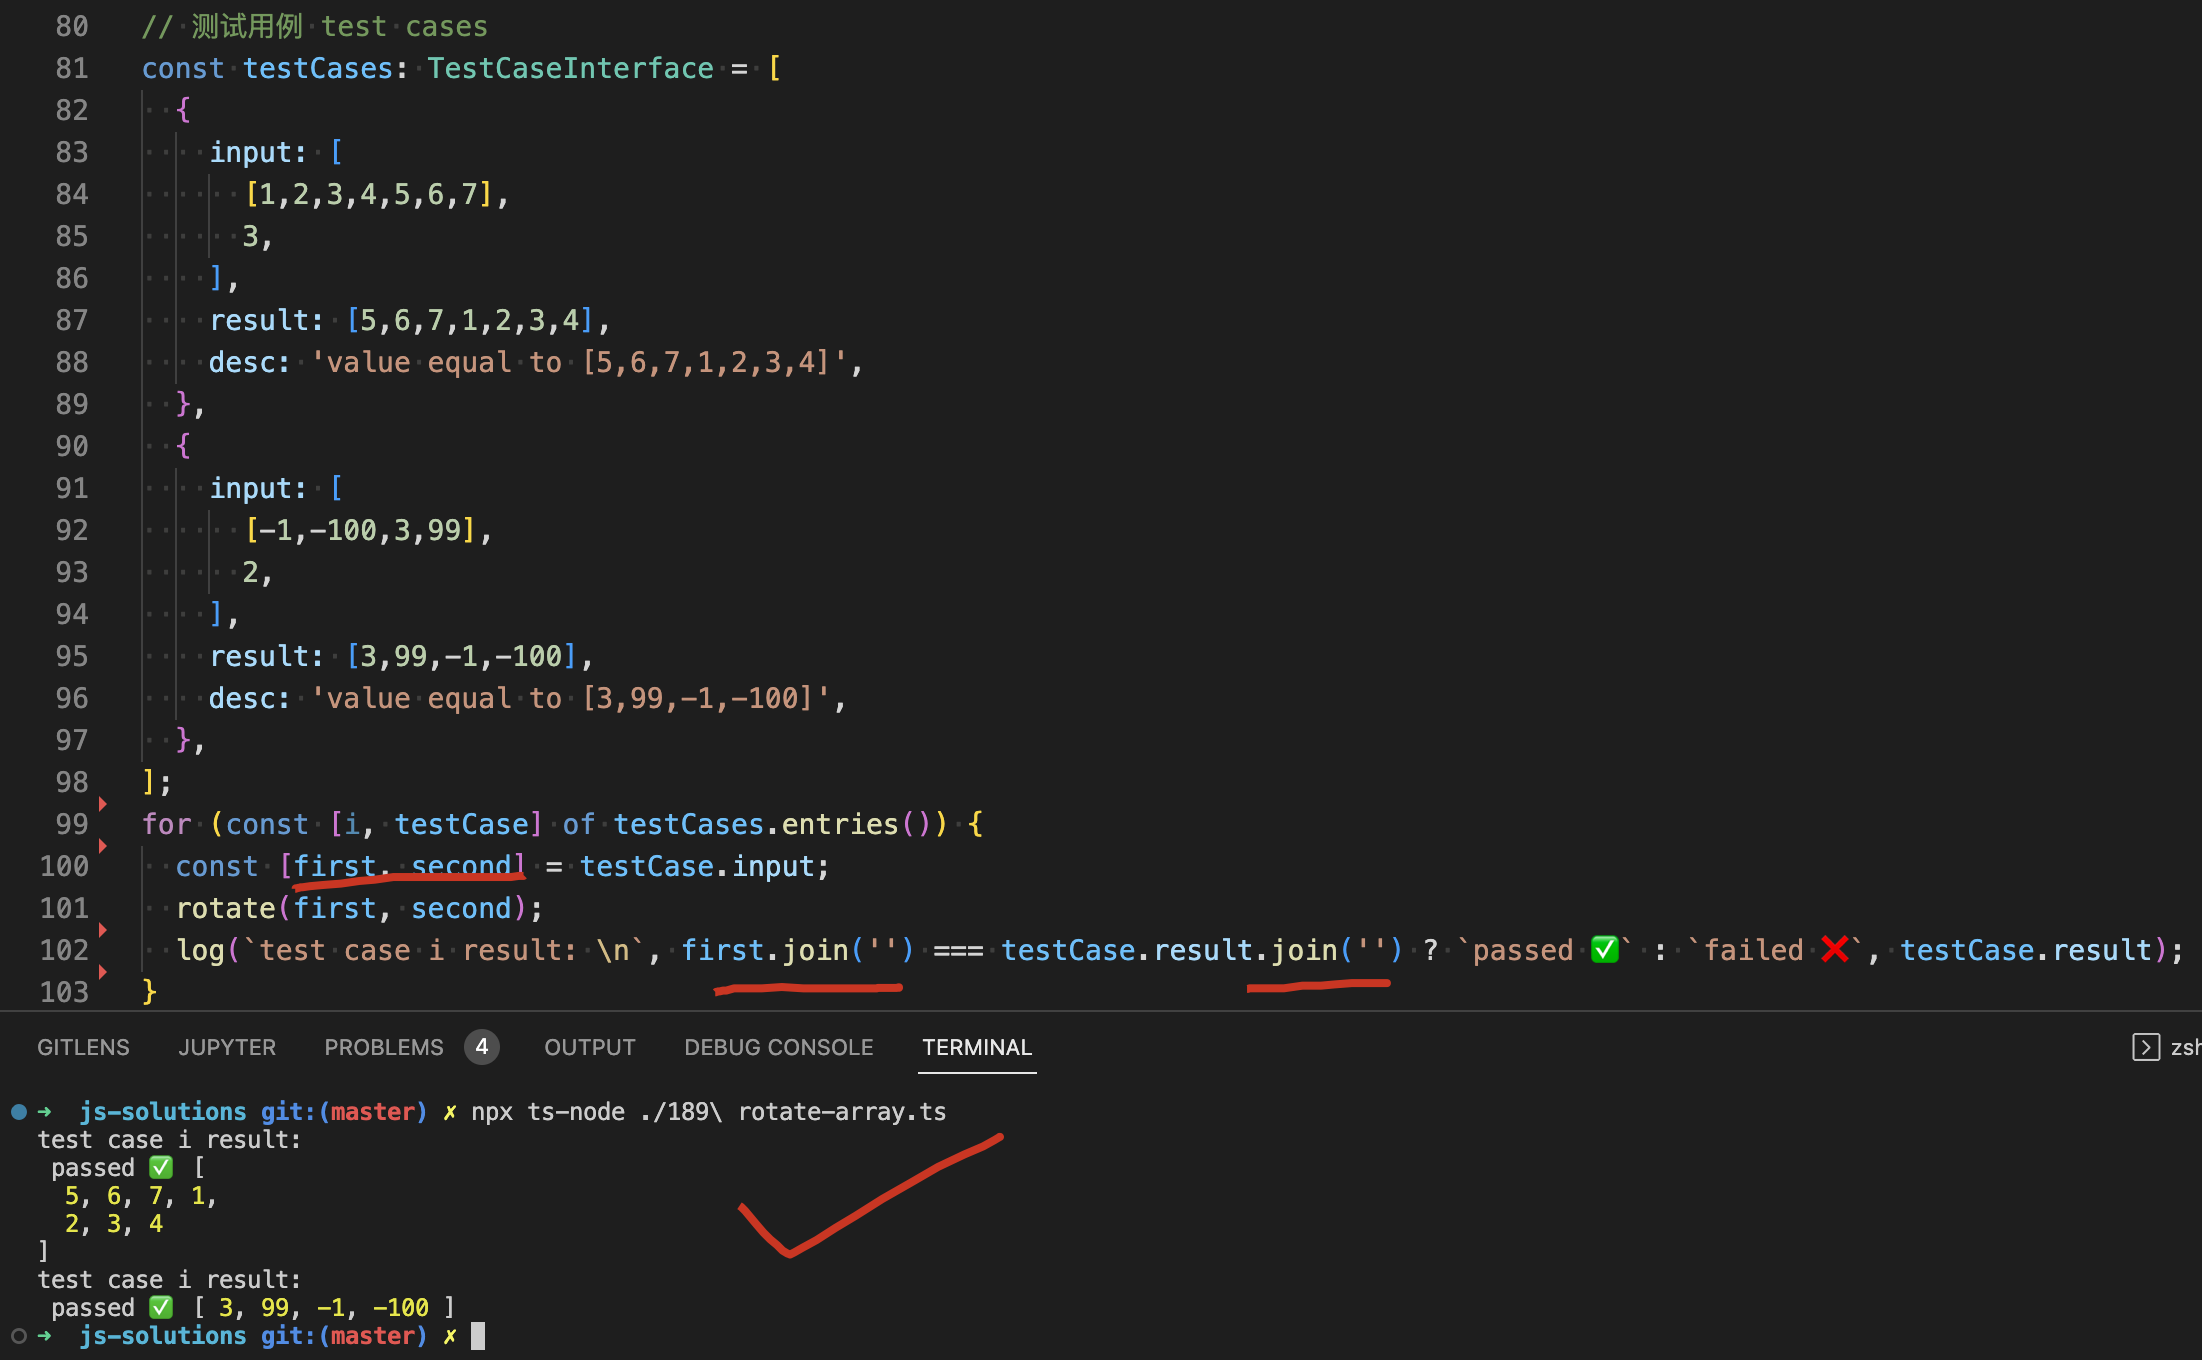The width and height of the screenshot is (2202, 1360).
Task: Click blue command dot beside npx command
Action: click(19, 1111)
